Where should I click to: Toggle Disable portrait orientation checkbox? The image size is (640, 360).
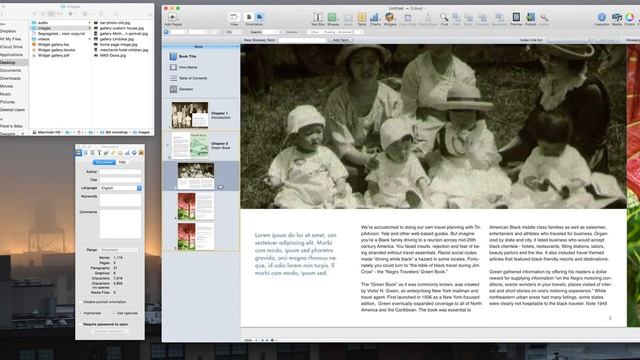coord(81,302)
